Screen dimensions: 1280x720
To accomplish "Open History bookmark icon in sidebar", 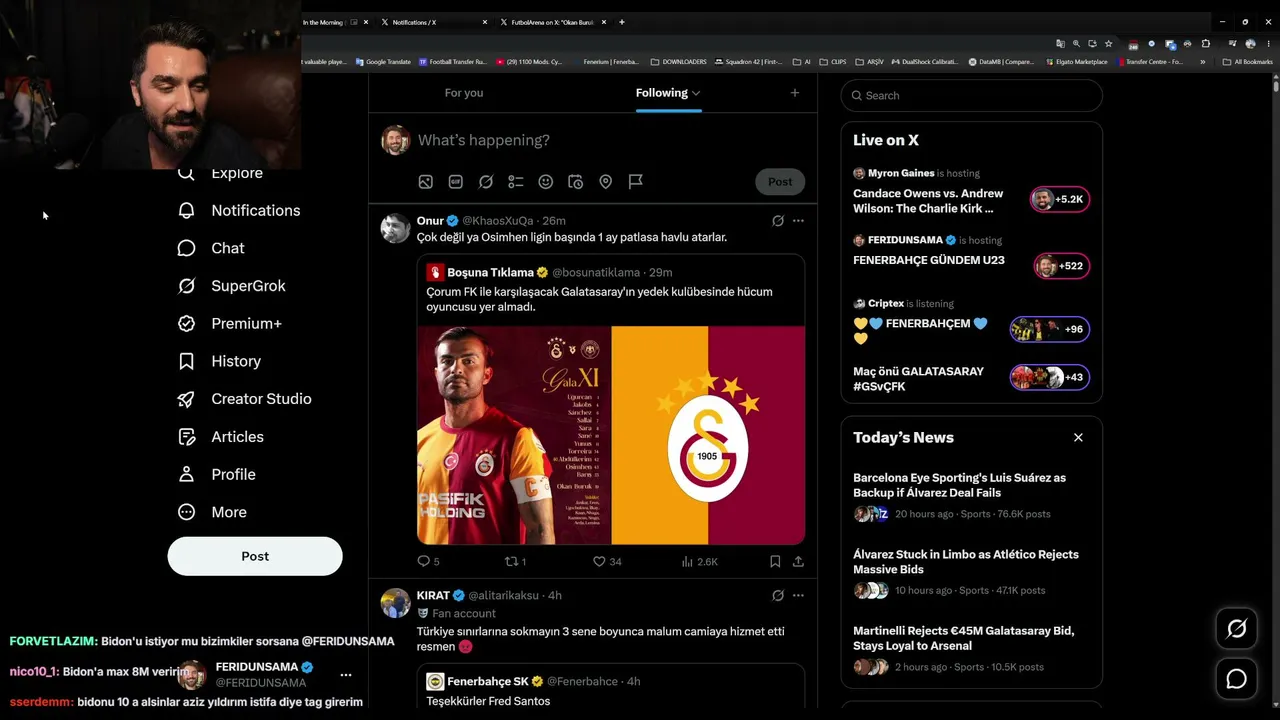I will [186, 361].
